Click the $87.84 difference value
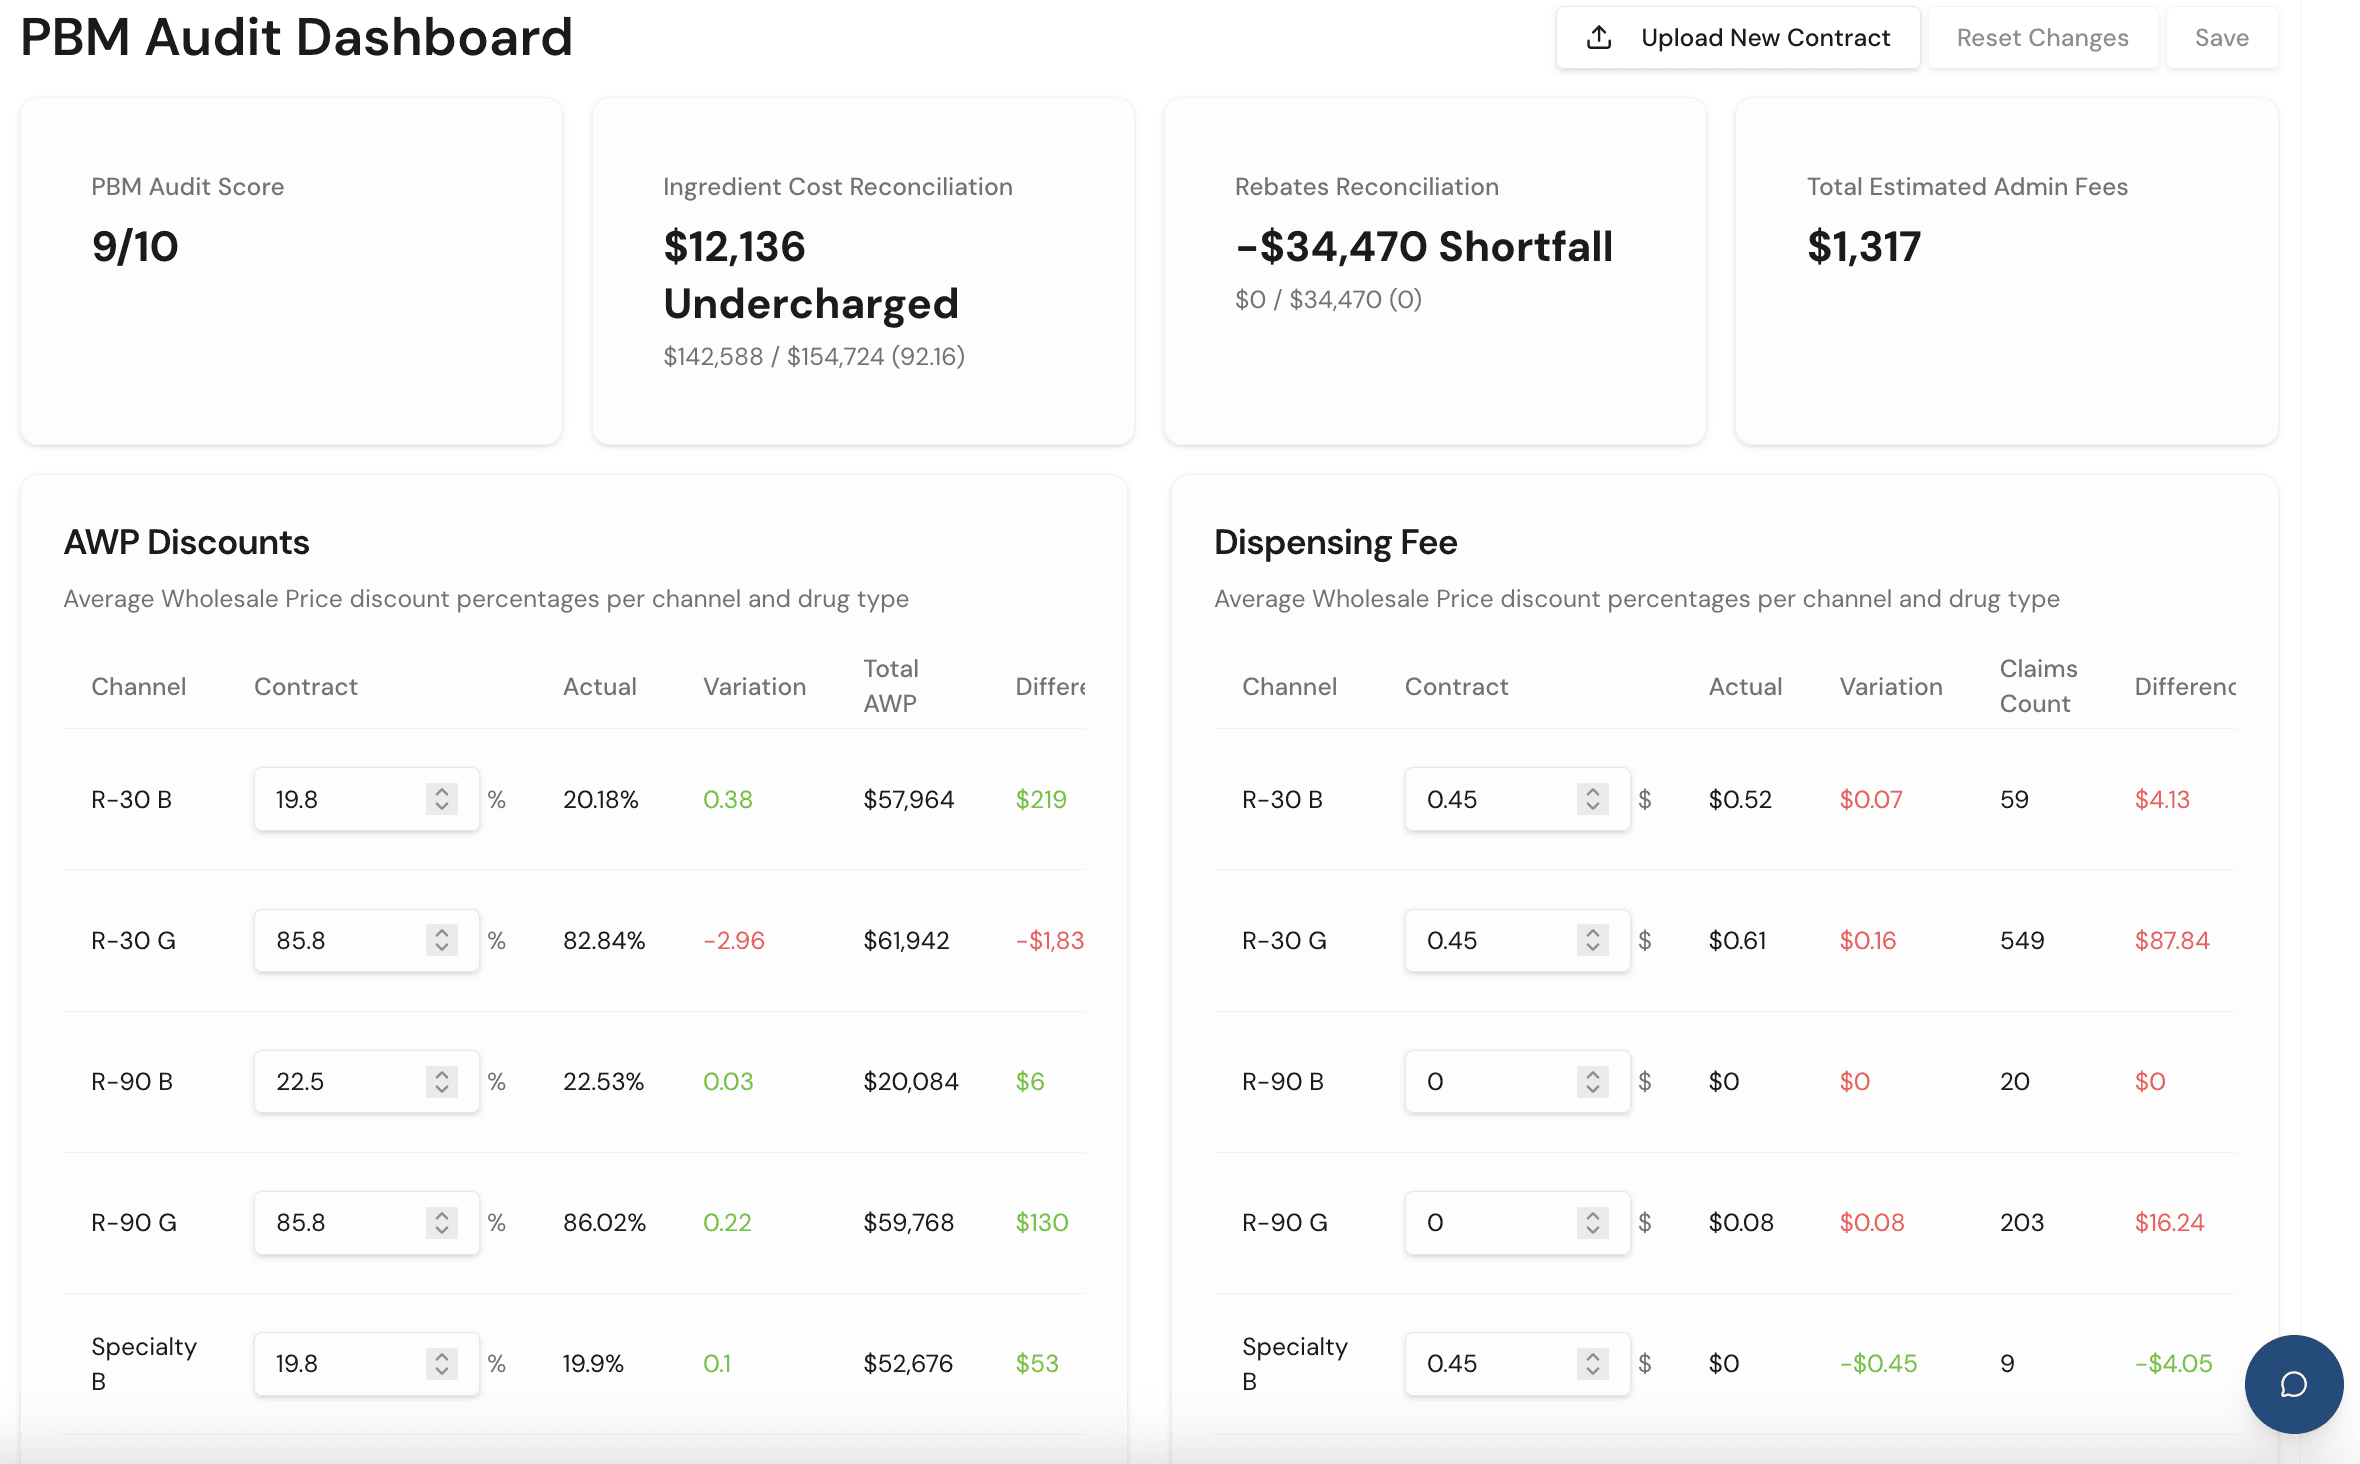 point(2172,940)
